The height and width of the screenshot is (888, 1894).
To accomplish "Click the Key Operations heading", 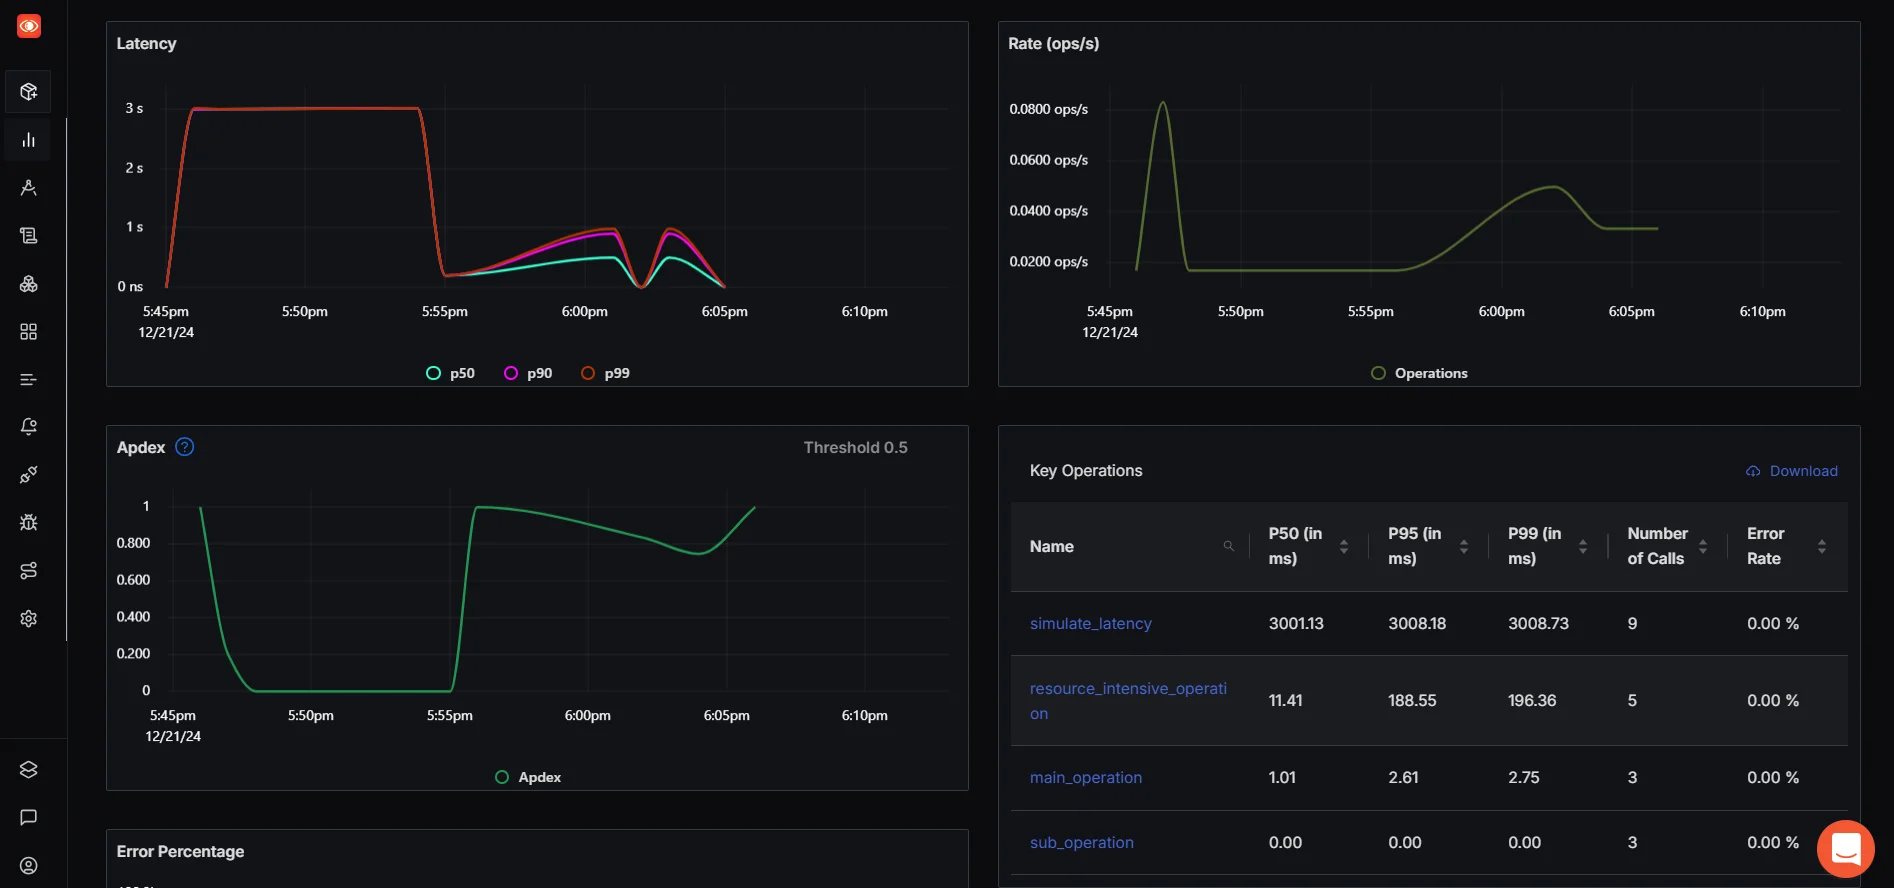I will pyautogui.click(x=1086, y=470).
